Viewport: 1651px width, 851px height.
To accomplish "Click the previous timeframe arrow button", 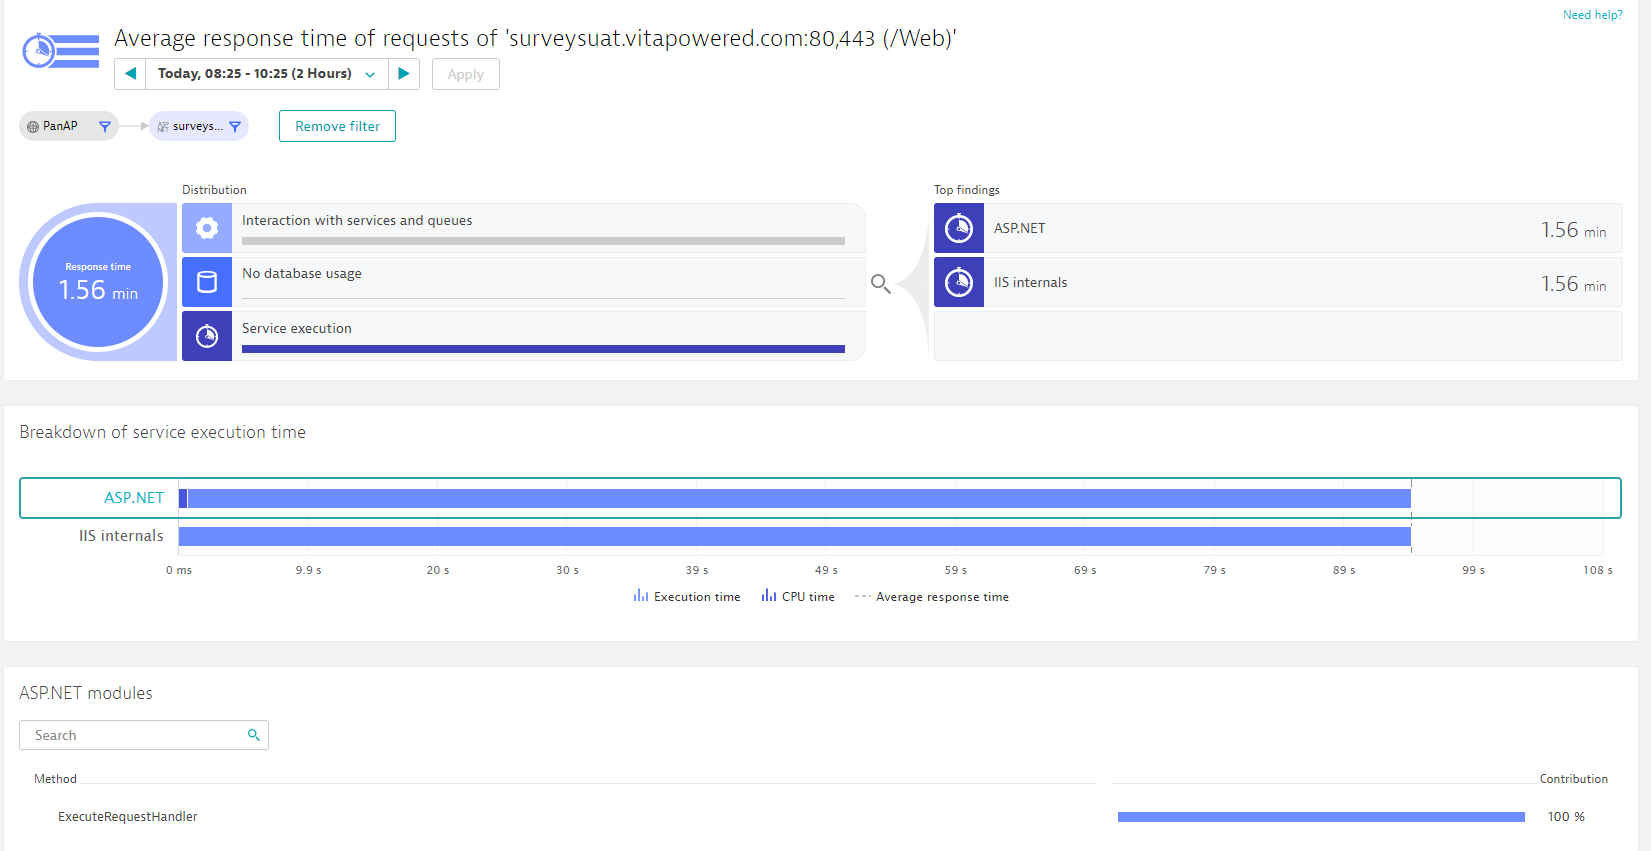I will click(x=130, y=74).
